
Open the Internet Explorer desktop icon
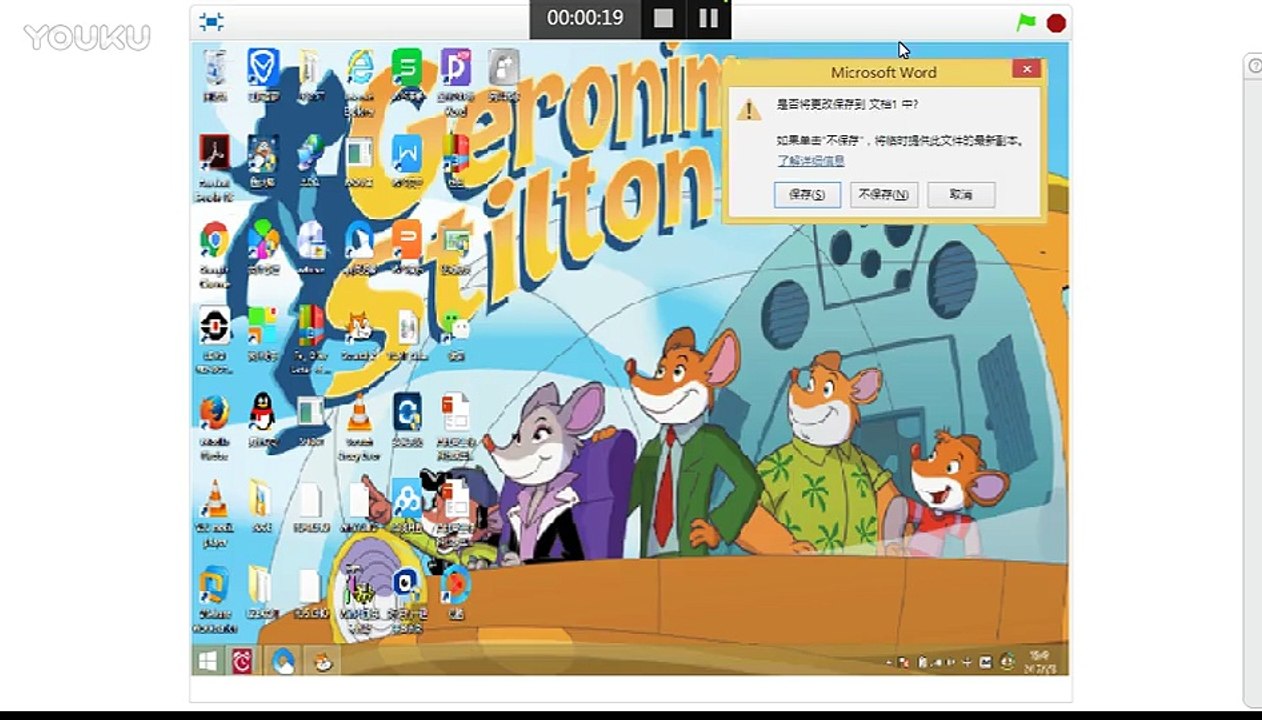click(360, 68)
